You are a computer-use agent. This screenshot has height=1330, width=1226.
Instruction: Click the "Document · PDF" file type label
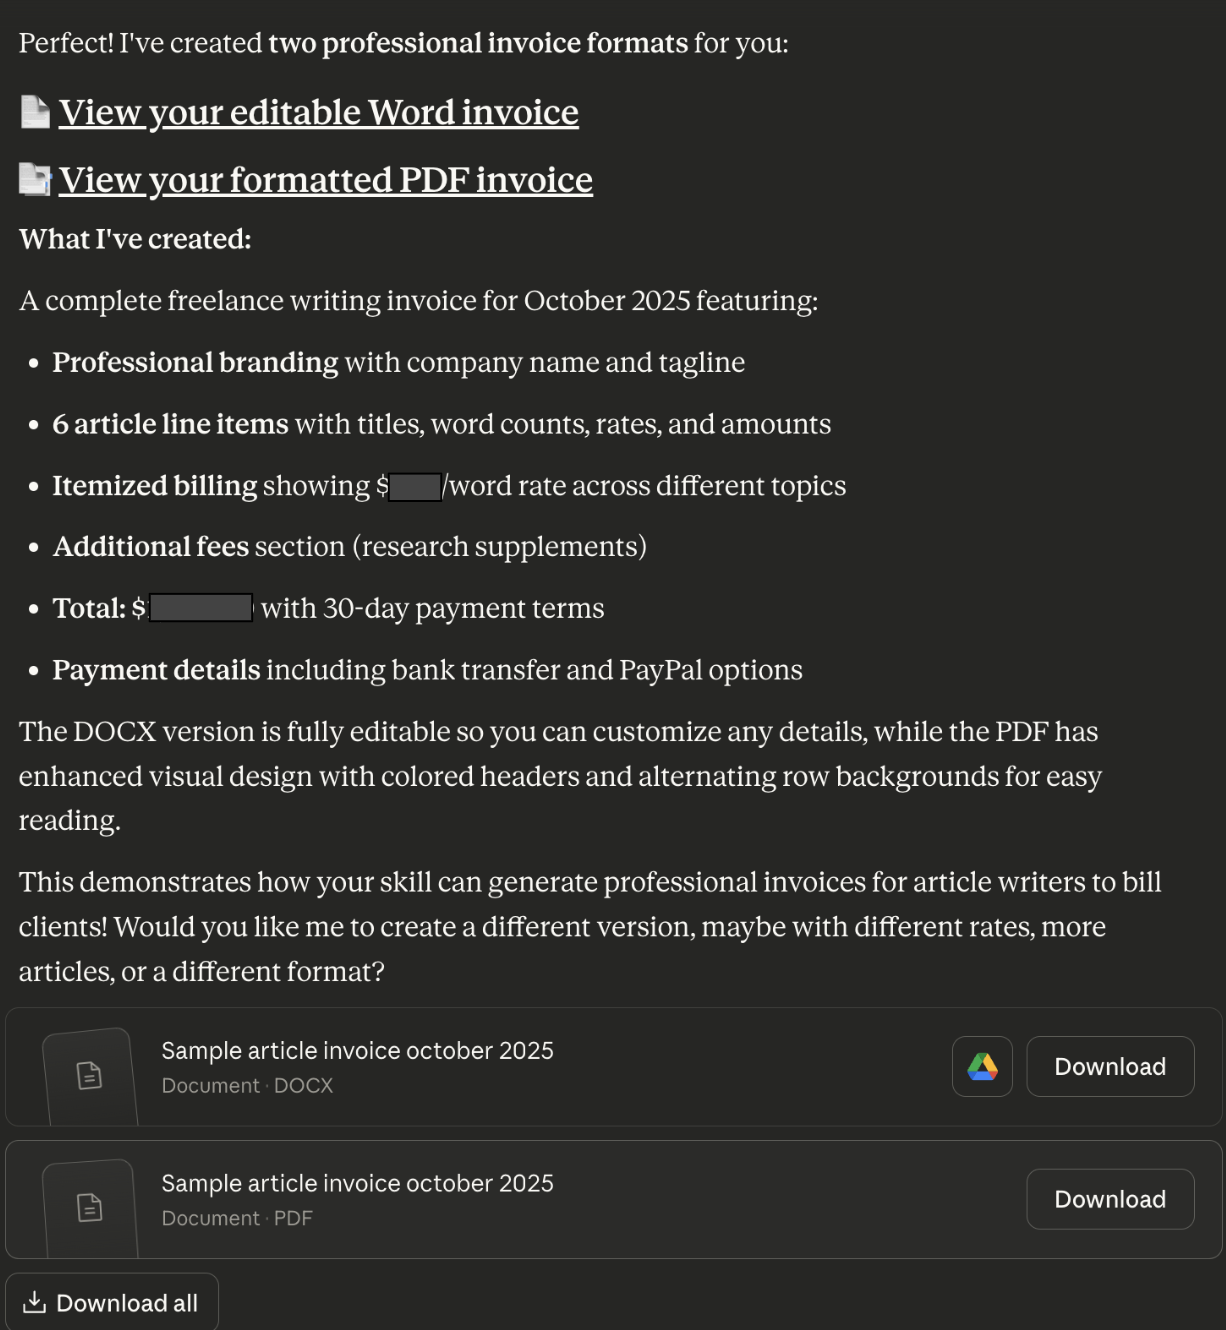pos(237,1219)
